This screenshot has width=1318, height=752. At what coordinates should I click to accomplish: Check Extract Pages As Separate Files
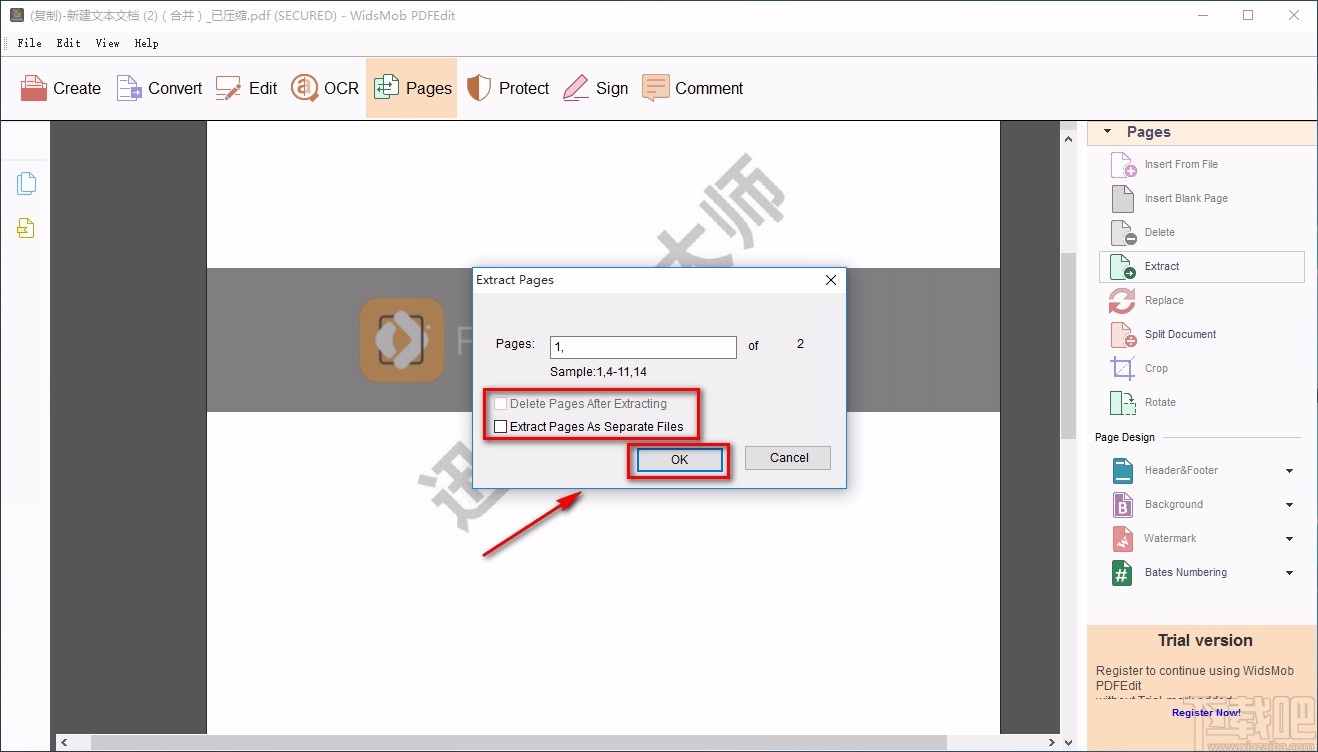pyautogui.click(x=501, y=426)
